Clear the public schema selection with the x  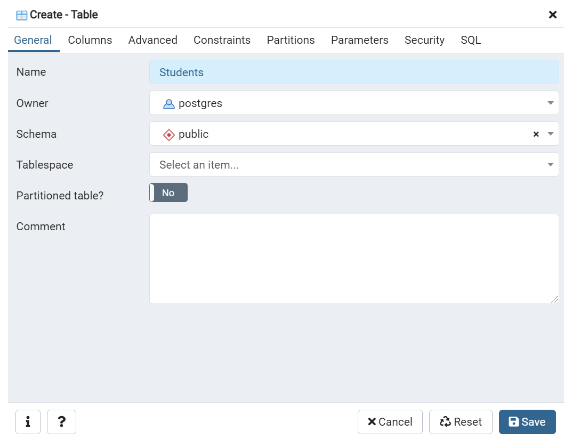536,134
